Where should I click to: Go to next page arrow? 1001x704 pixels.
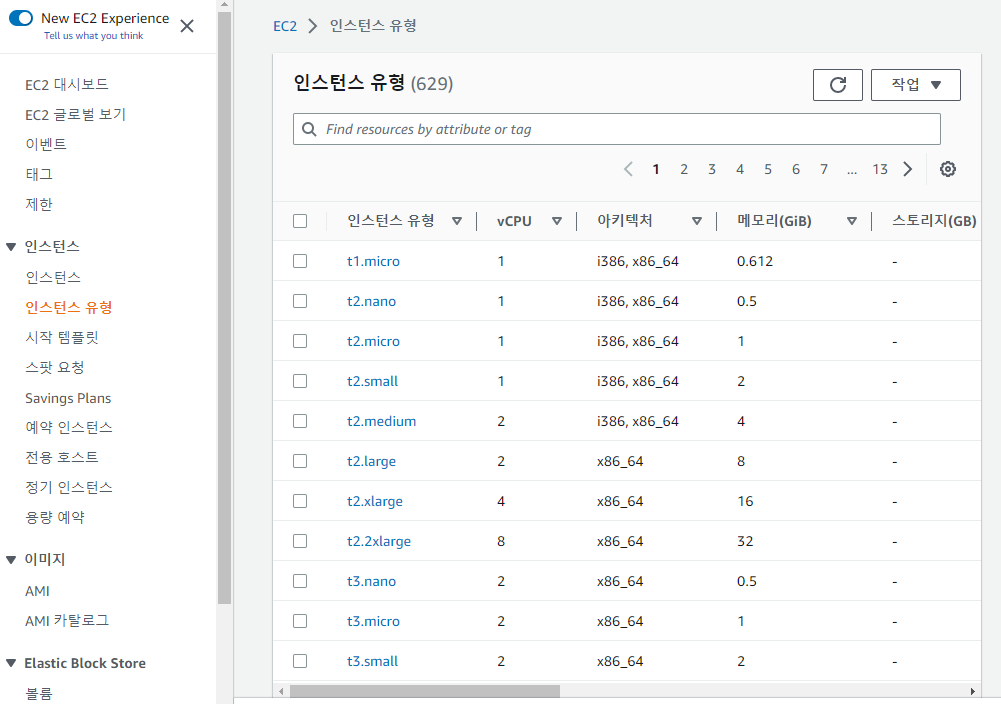[x=908, y=169]
